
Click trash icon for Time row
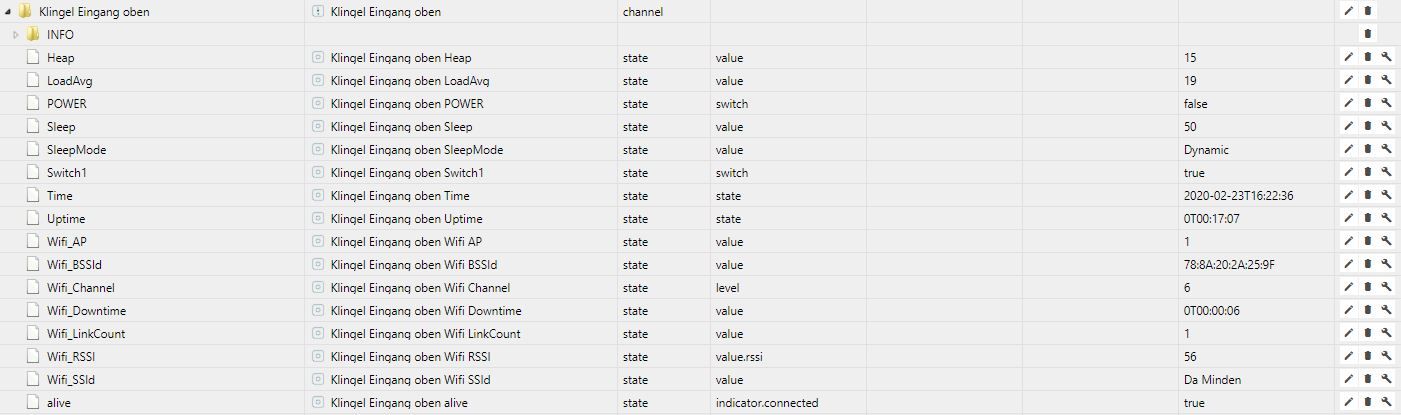click(1368, 195)
